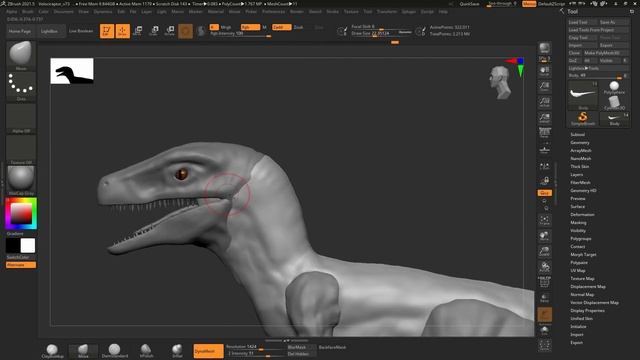The width and height of the screenshot is (640, 360).
Task: Open the Zplugin menu
Action: tap(409, 12)
